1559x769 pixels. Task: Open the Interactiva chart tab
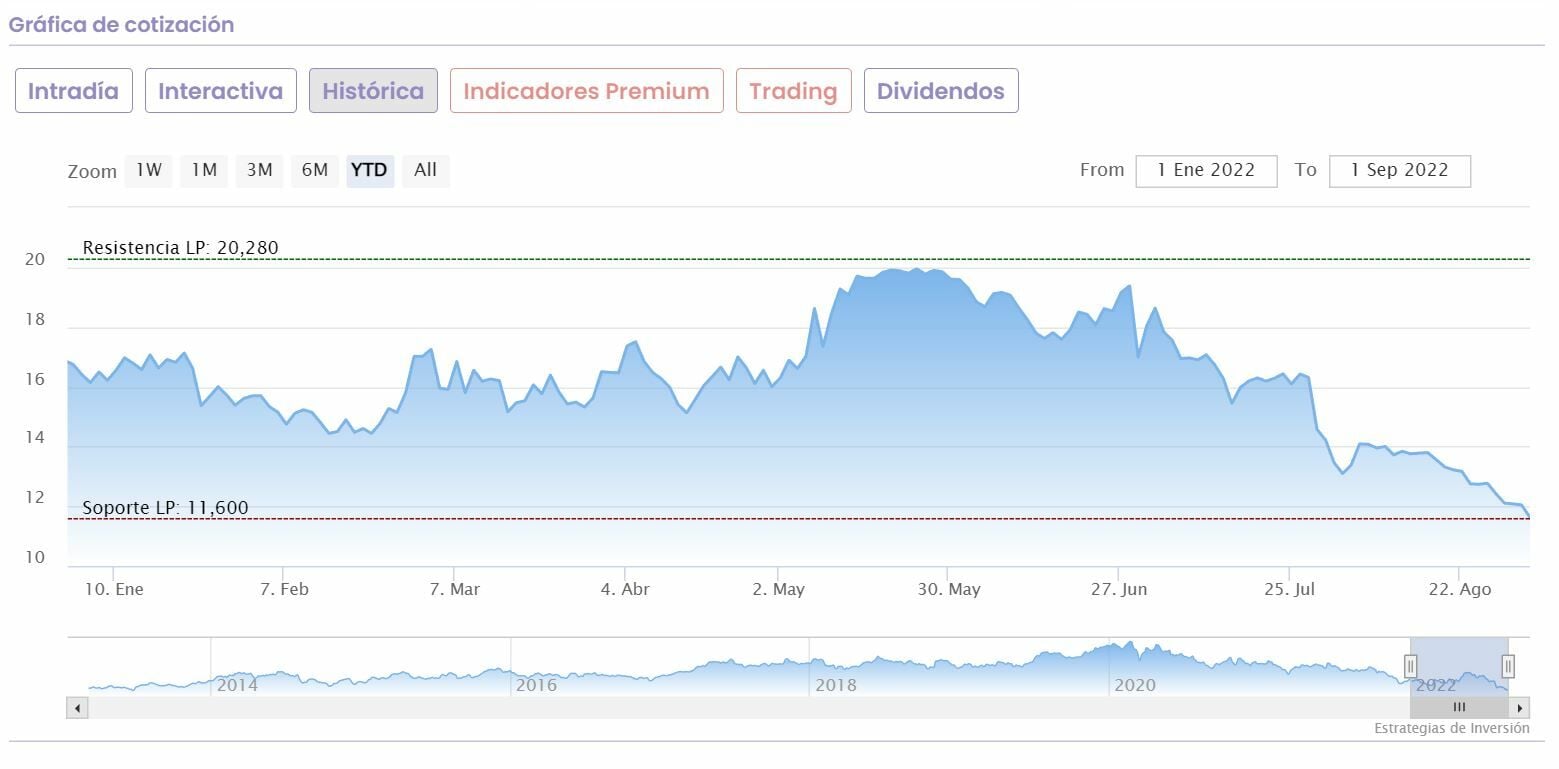pyautogui.click(x=220, y=91)
